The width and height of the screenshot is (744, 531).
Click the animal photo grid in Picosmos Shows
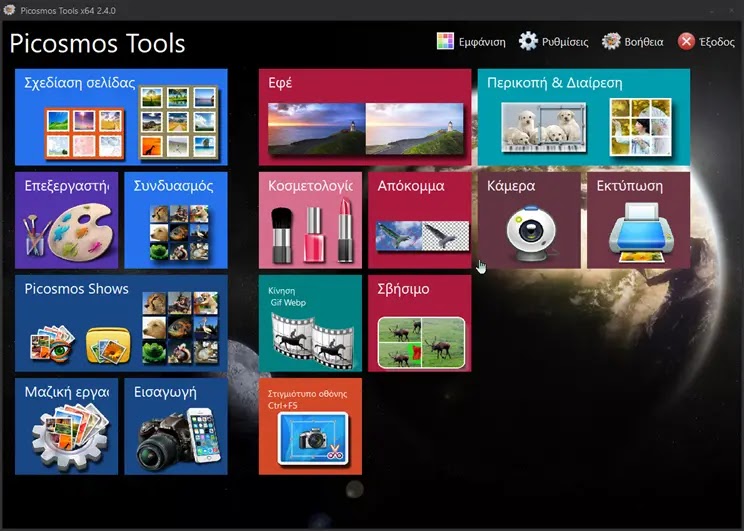click(x=180, y=328)
